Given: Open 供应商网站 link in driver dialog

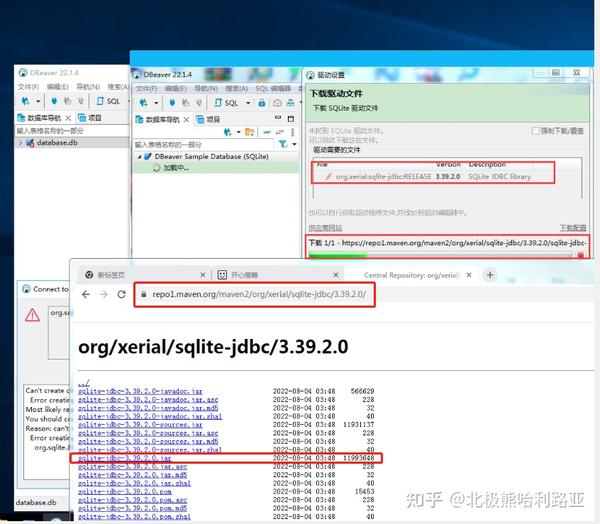Looking at the screenshot, I should coord(325,228).
